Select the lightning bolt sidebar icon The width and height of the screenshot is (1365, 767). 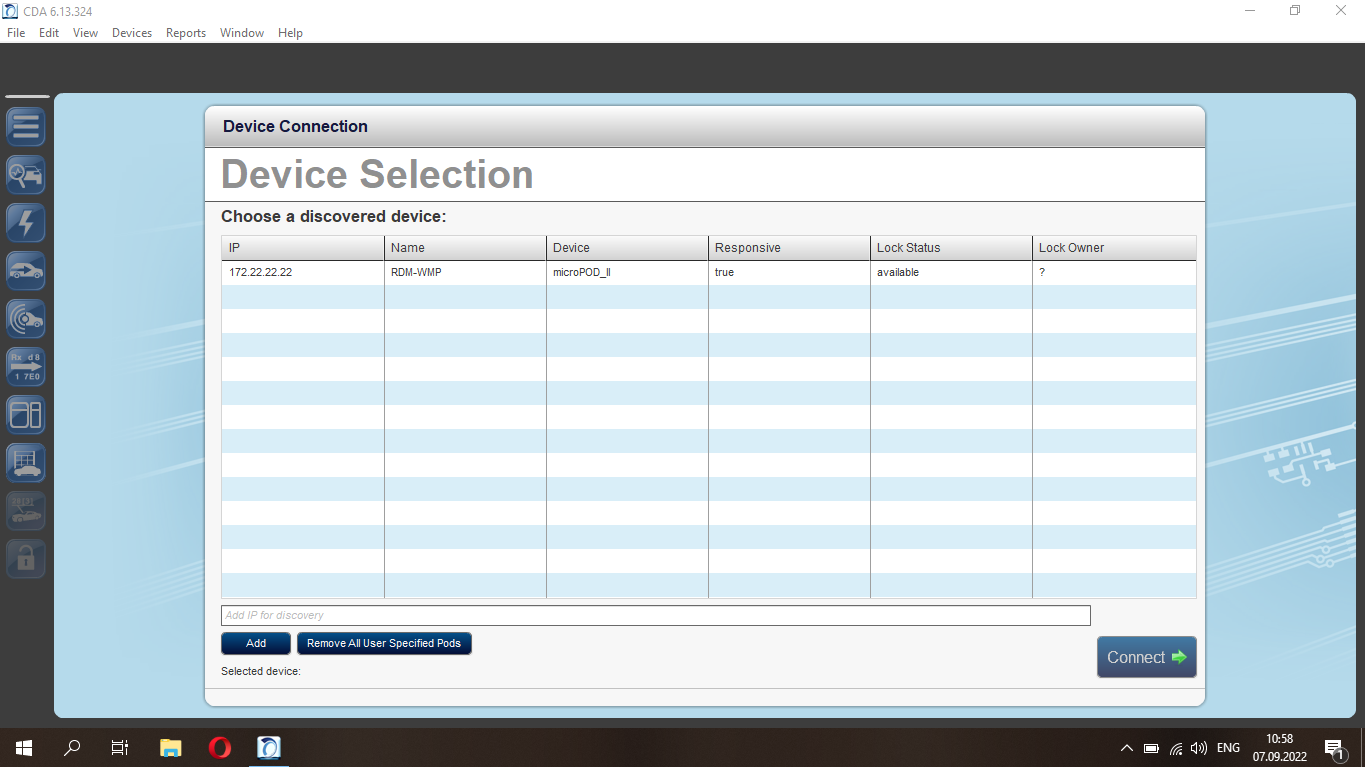point(26,223)
